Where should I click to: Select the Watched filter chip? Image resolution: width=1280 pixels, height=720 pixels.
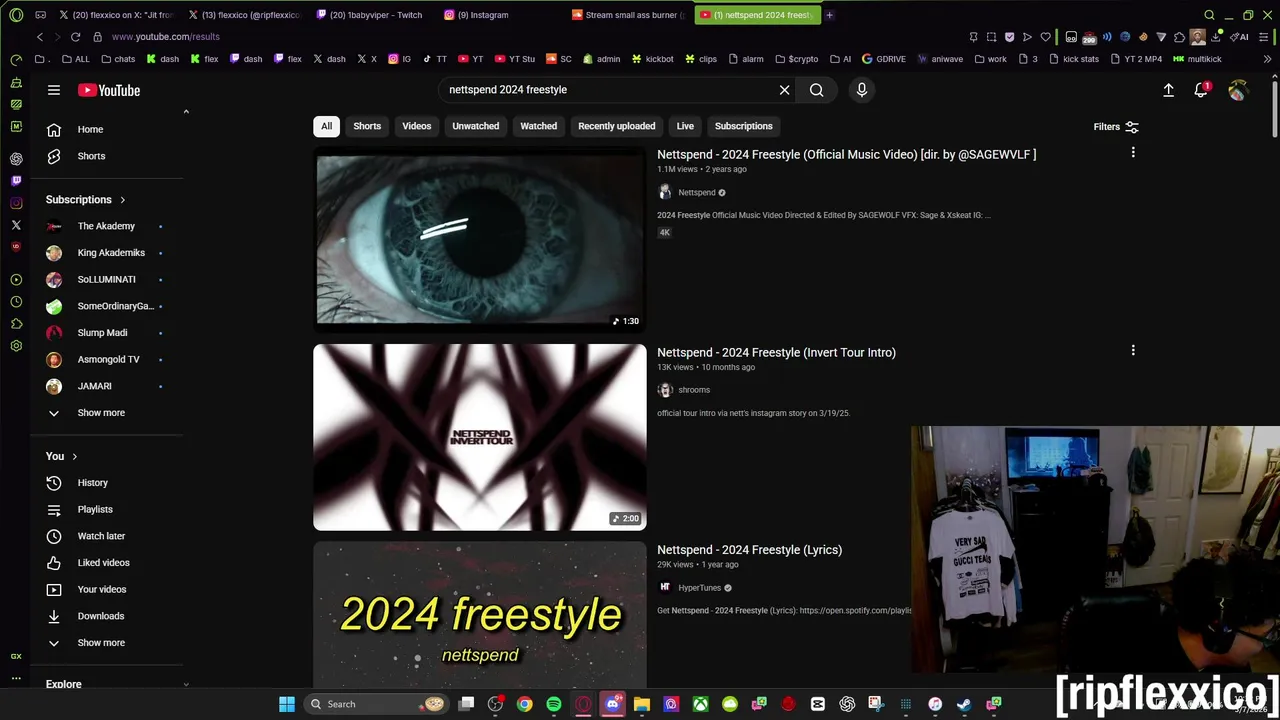tap(538, 126)
